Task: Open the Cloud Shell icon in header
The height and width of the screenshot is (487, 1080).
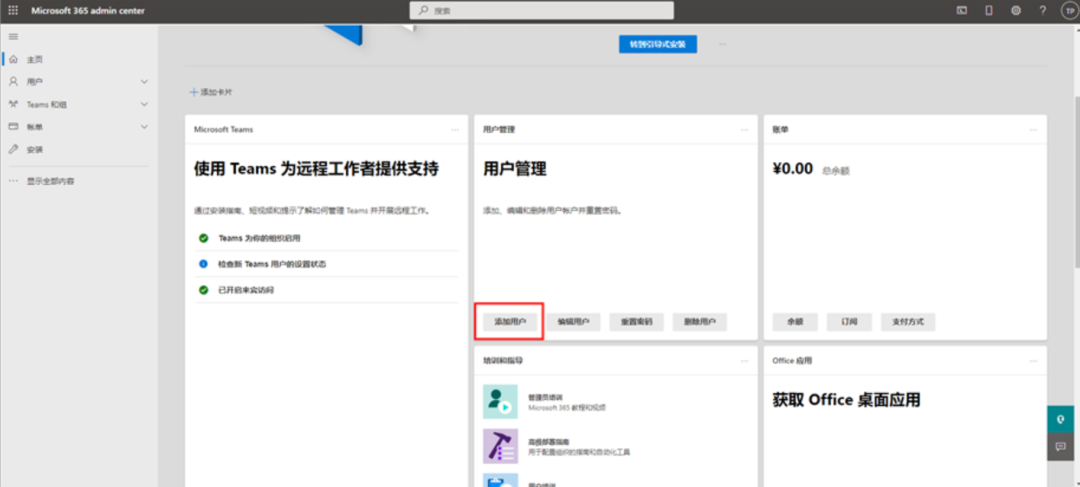Action: tap(962, 10)
